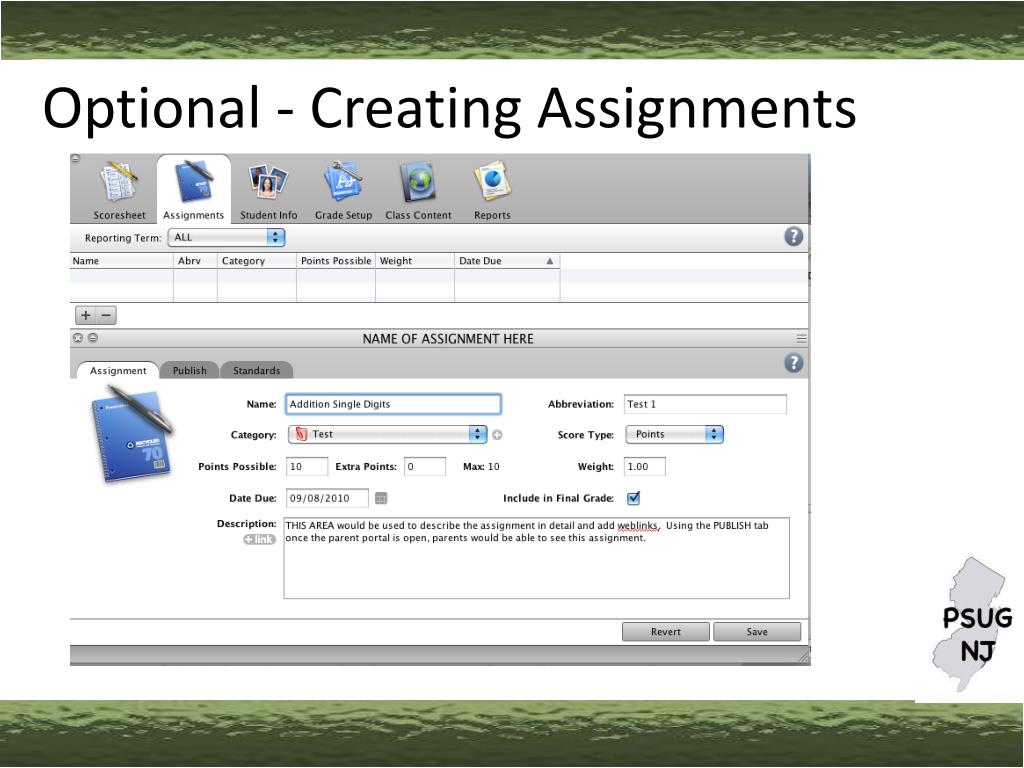Switch to the Publish tab
Image resolution: width=1024 pixels, height=768 pixels.
(189, 371)
